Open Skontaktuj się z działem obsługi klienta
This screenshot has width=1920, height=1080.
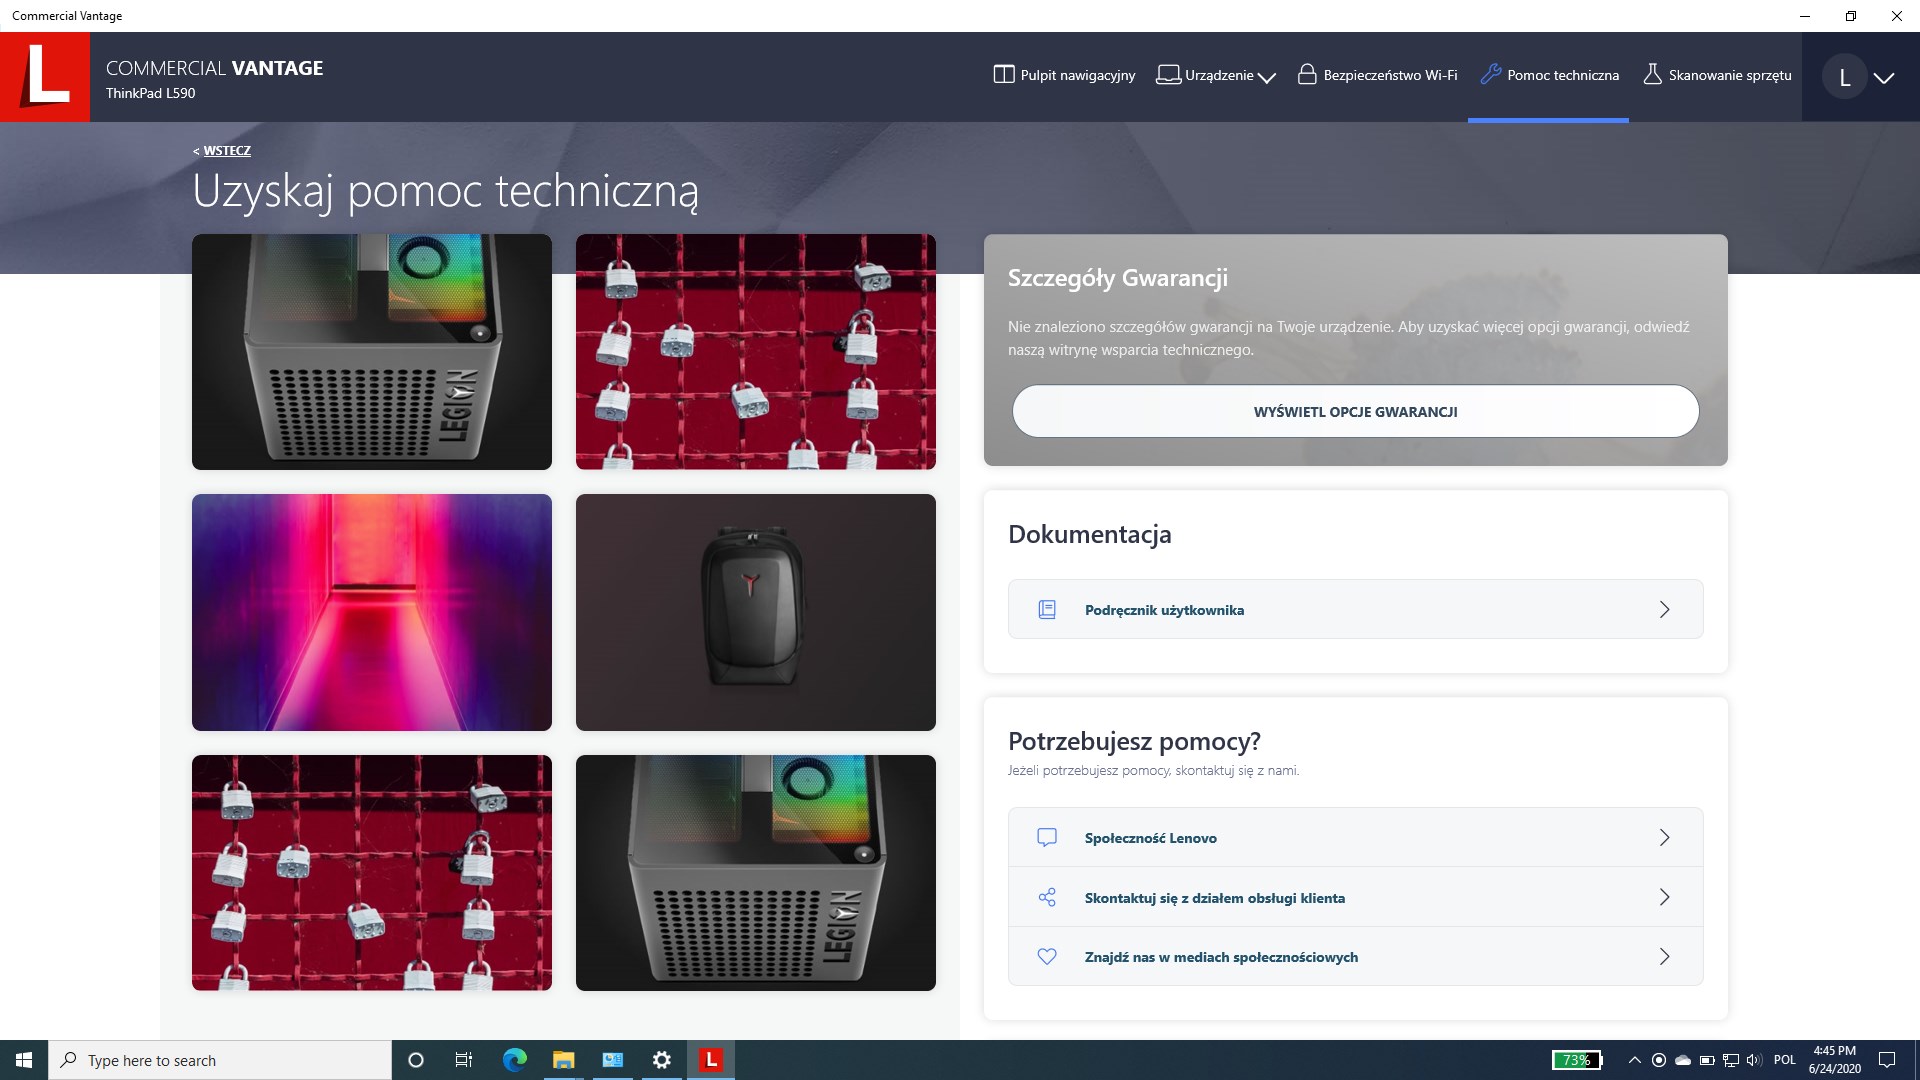[x=1355, y=897]
